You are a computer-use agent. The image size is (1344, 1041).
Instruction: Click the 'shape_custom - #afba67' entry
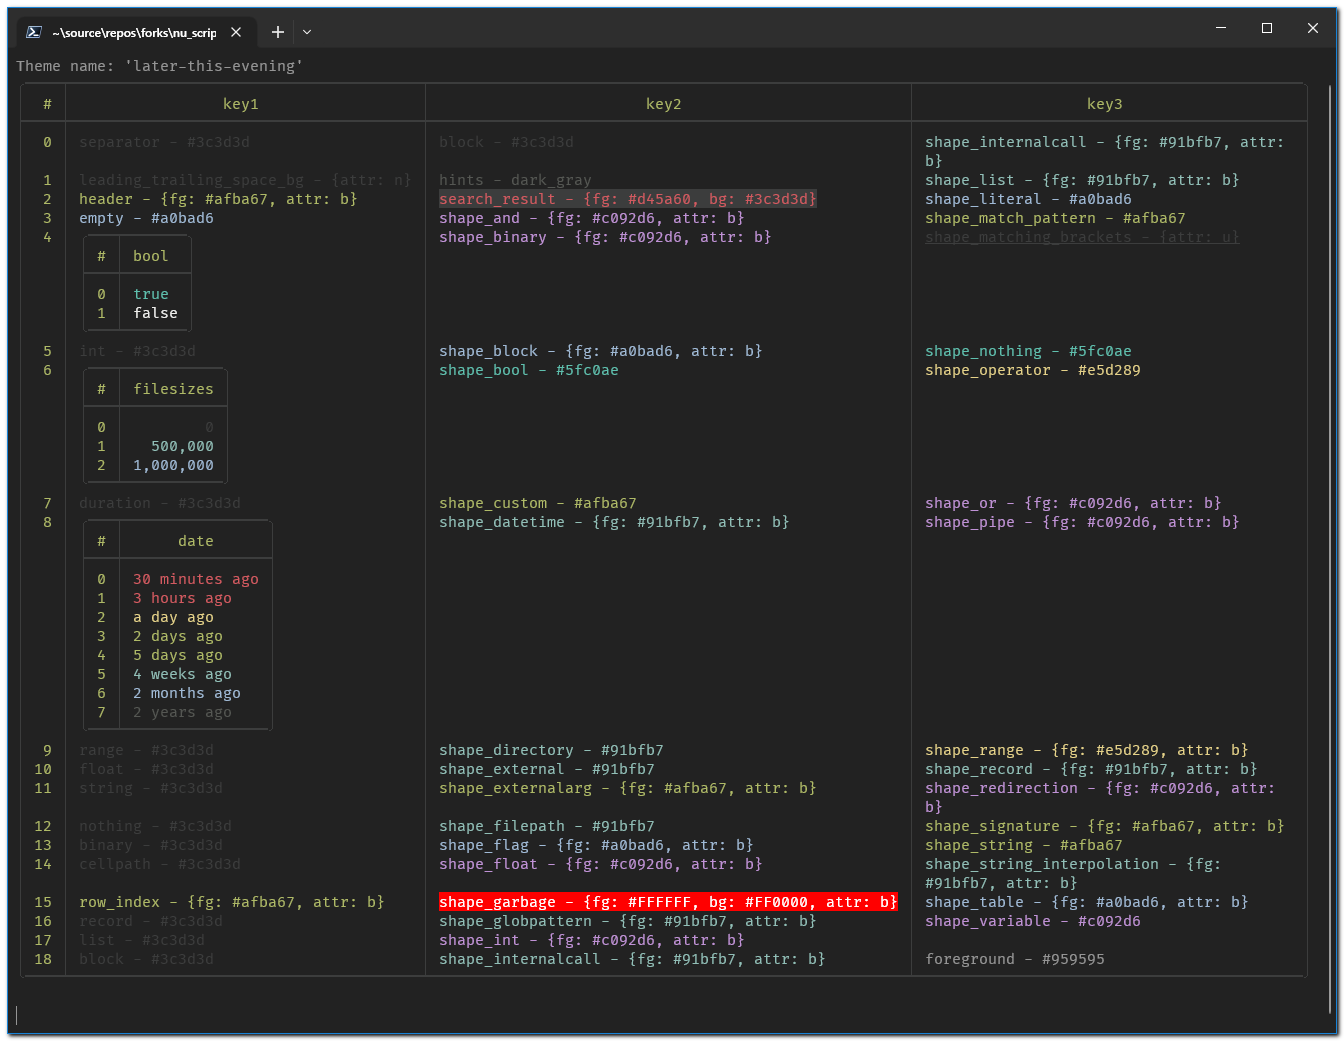pos(538,503)
